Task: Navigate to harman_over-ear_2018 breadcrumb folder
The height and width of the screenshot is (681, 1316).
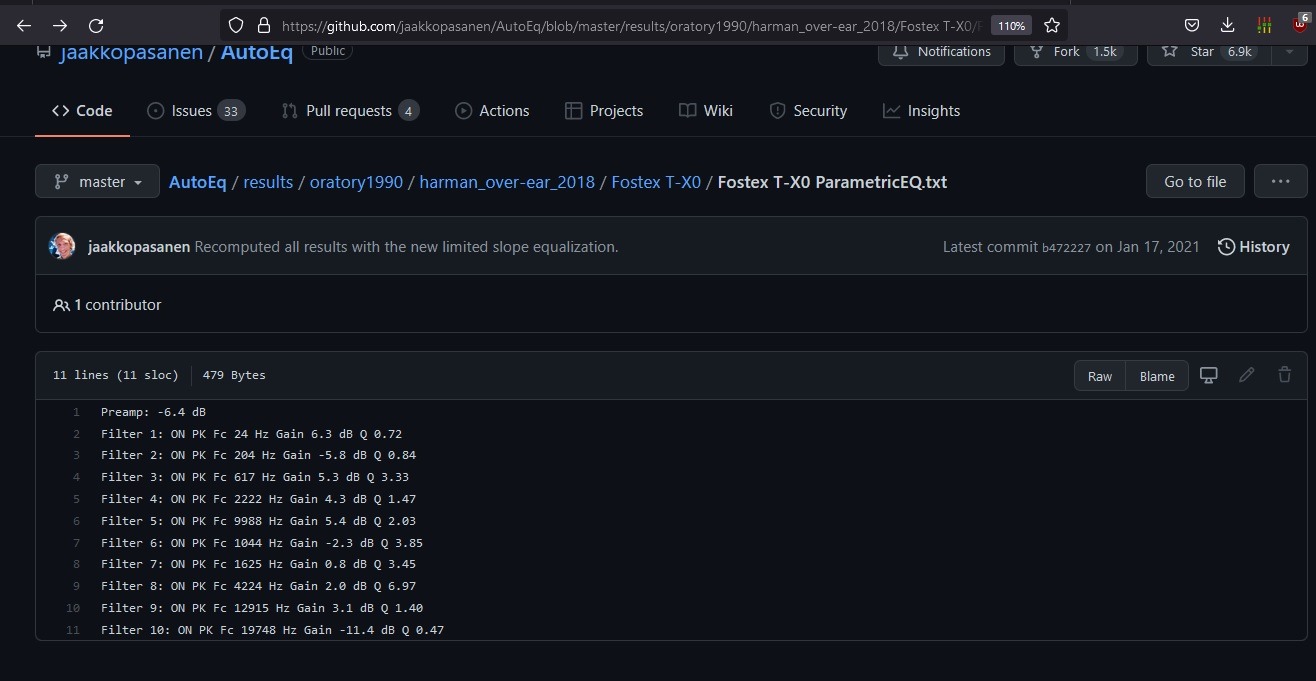Action: [x=507, y=182]
